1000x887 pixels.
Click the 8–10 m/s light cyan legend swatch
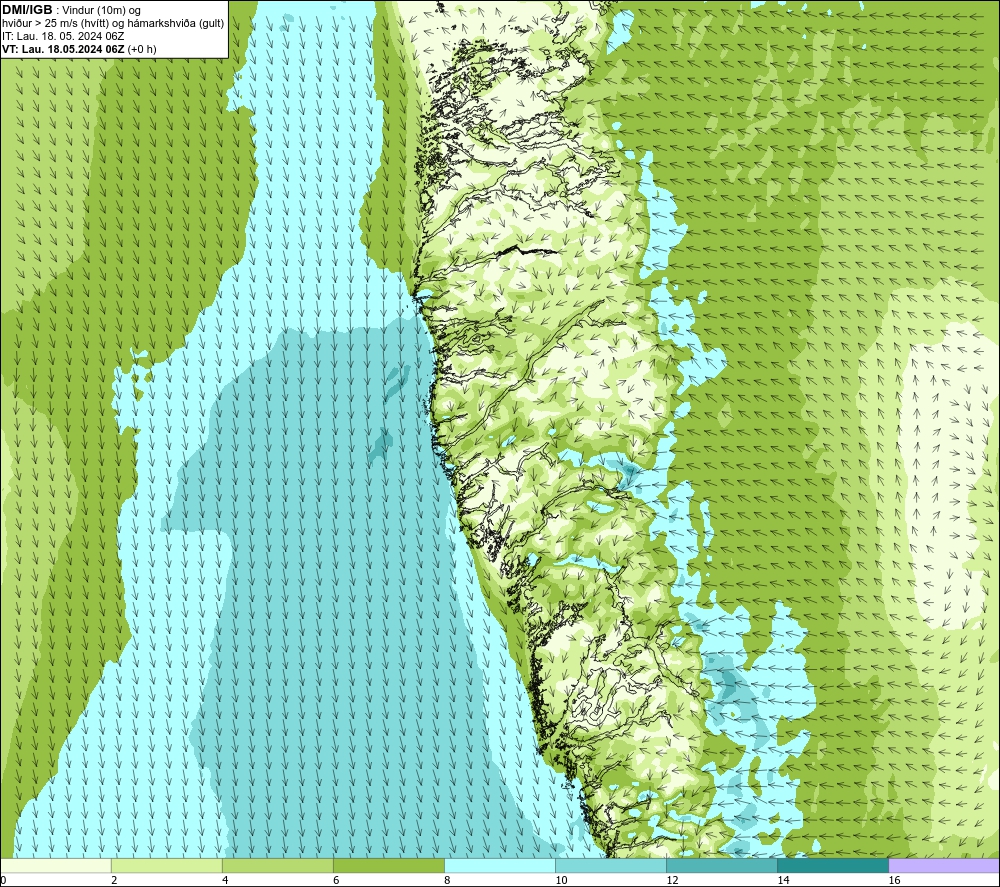click(500, 866)
